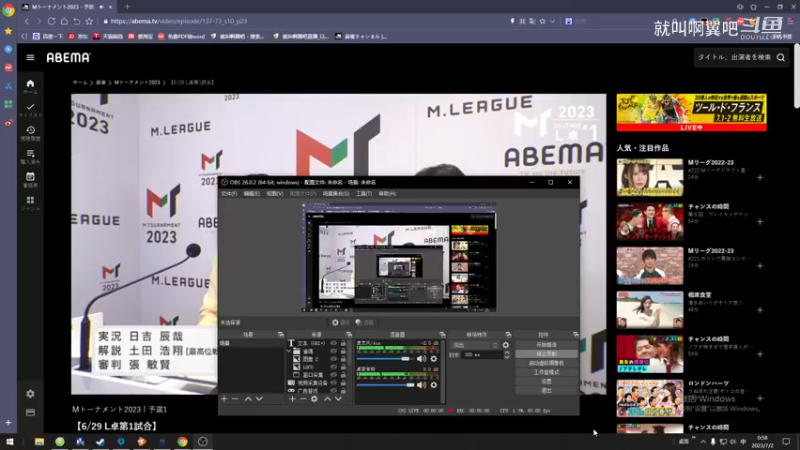Toggle visibility of the 文本 (GDI+) source
The height and width of the screenshot is (450, 800).
point(334,343)
